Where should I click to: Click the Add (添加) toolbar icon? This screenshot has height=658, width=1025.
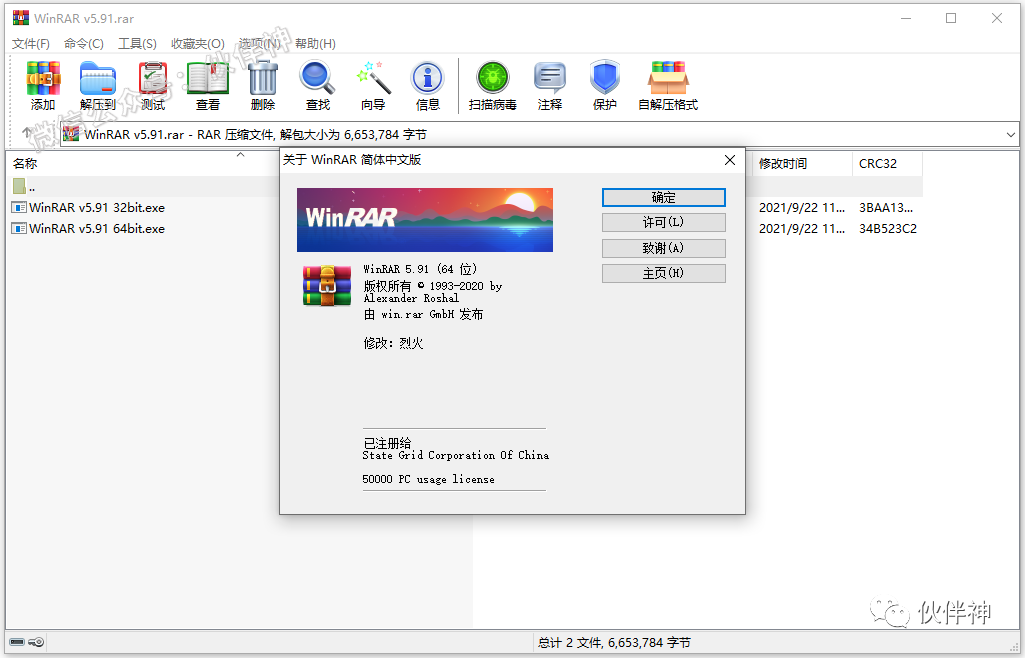coord(43,86)
